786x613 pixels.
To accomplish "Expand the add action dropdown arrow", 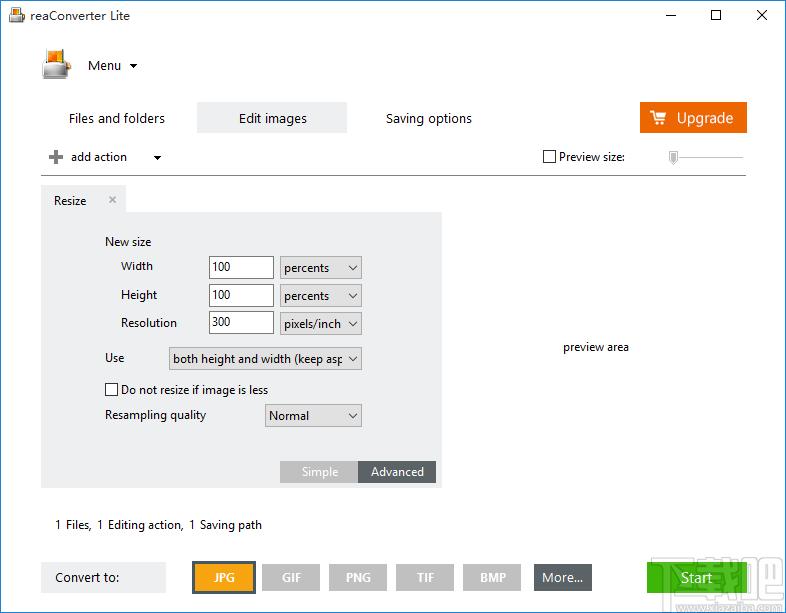I will (157, 157).
